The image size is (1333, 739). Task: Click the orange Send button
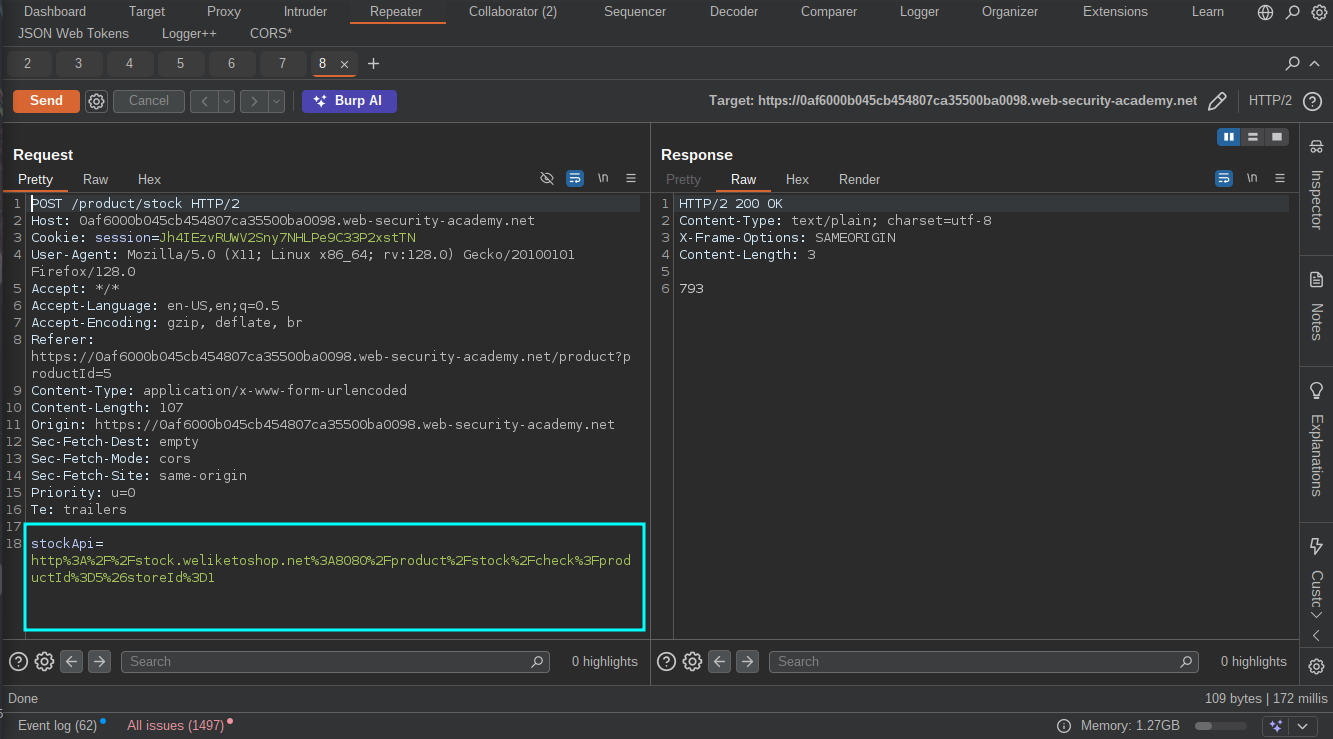coord(46,101)
